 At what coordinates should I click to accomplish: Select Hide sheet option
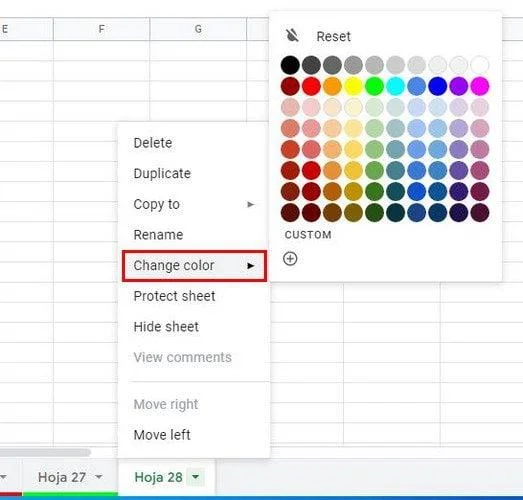166,327
